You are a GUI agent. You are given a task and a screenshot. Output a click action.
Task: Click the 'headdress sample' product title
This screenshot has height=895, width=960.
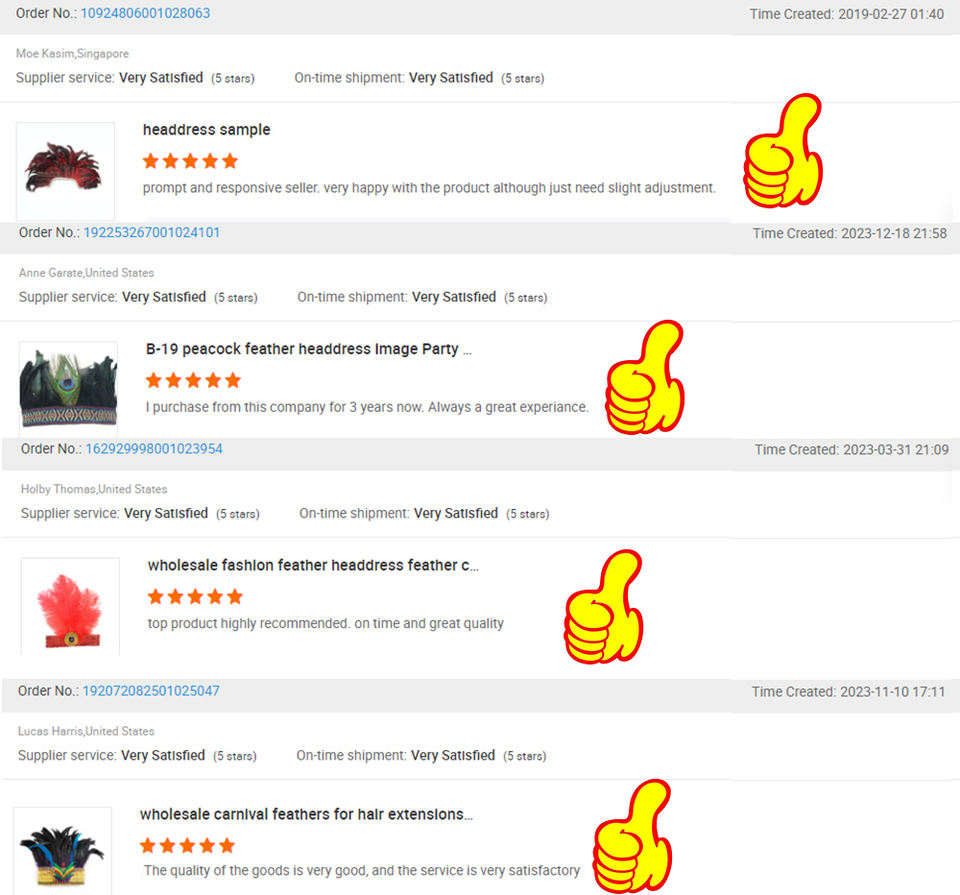[x=206, y=130]
